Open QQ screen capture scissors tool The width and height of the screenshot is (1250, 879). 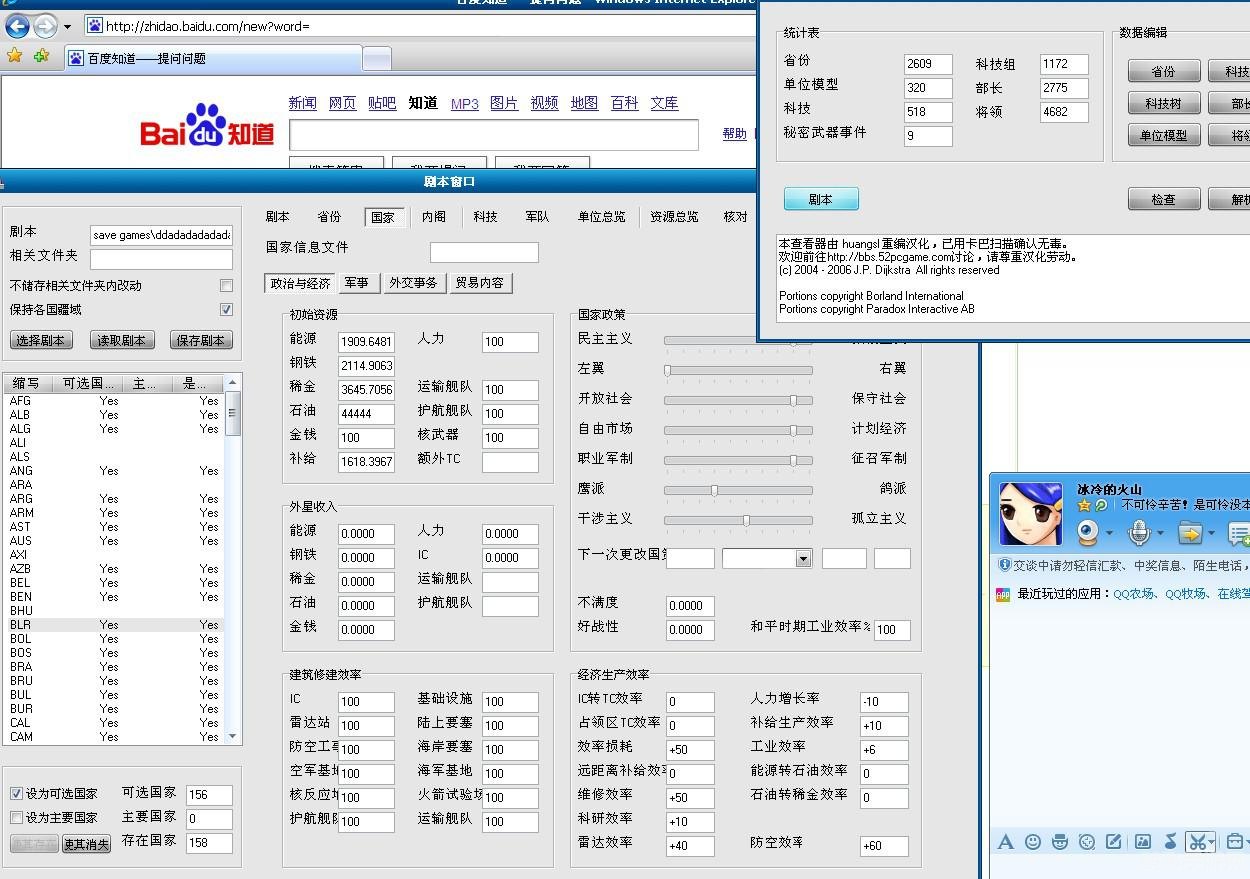coord(1197,842)
